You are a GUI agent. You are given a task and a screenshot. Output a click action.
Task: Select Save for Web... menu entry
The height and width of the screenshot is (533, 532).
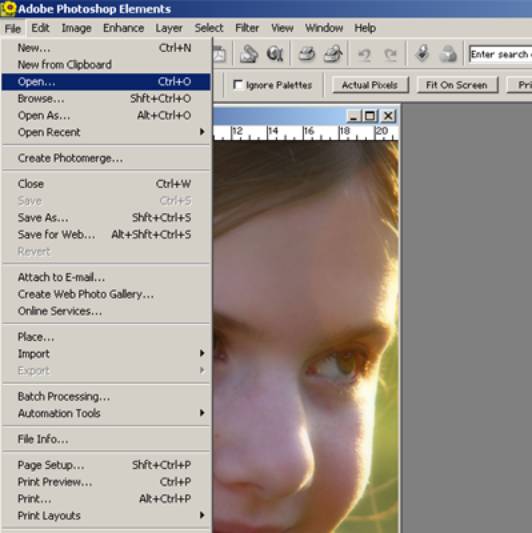tap(105, 234)
